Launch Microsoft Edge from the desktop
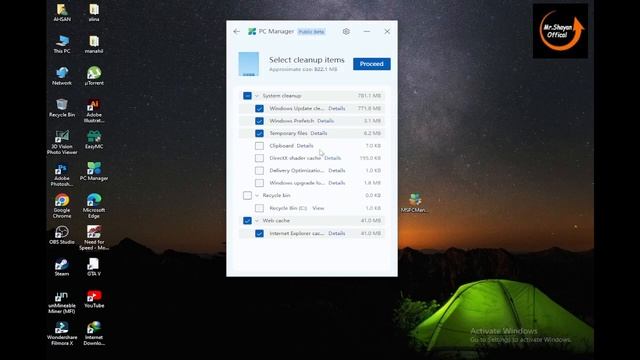 [94, 206]
